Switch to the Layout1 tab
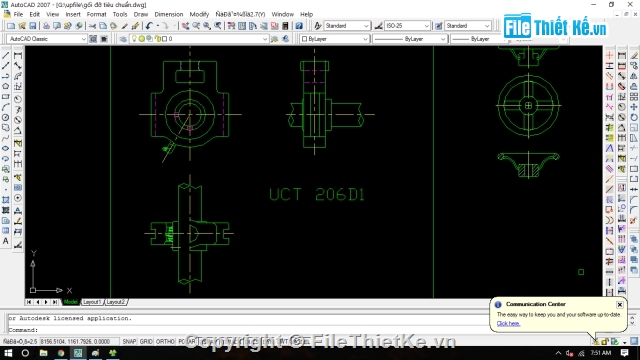 [92, 302]
